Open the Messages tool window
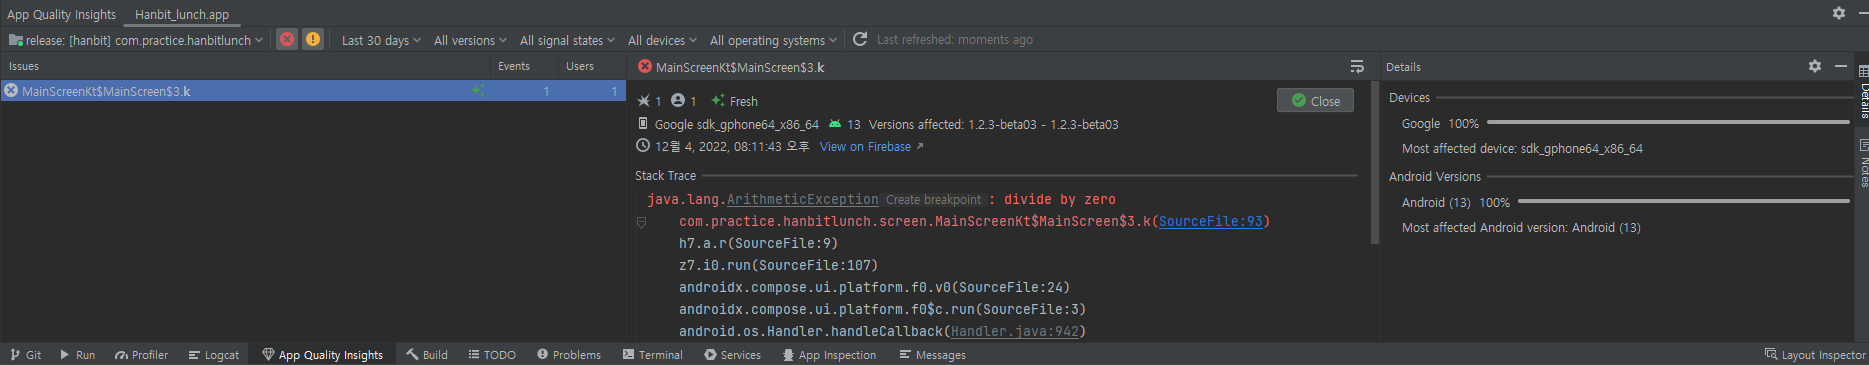Image resolution: width=1869 pixels, height=365 pixels. tap(932, 355)
